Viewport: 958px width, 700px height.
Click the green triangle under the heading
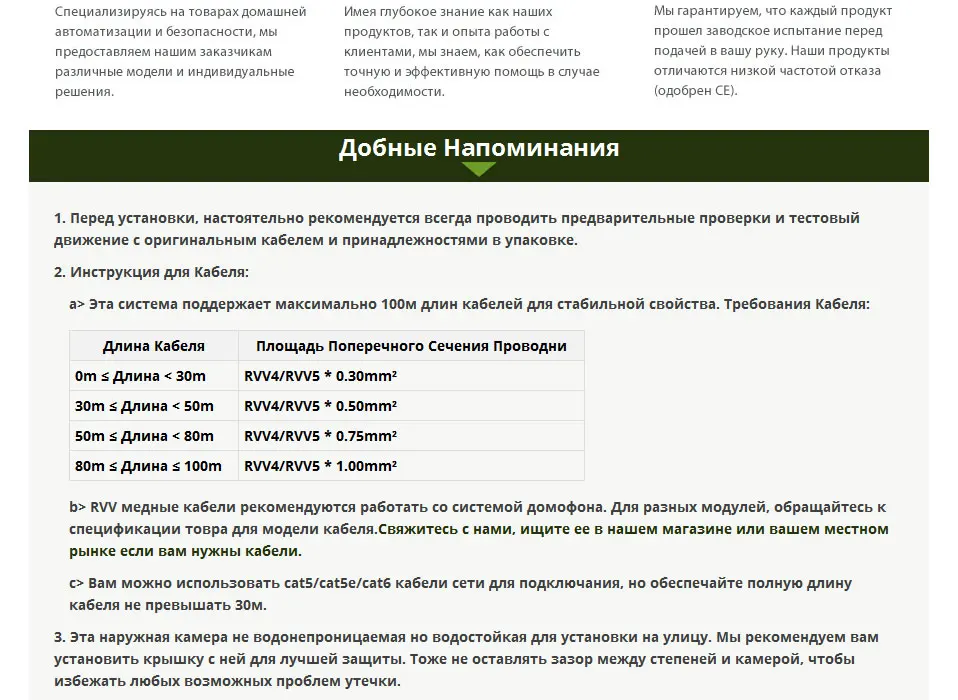pos(479,169)
